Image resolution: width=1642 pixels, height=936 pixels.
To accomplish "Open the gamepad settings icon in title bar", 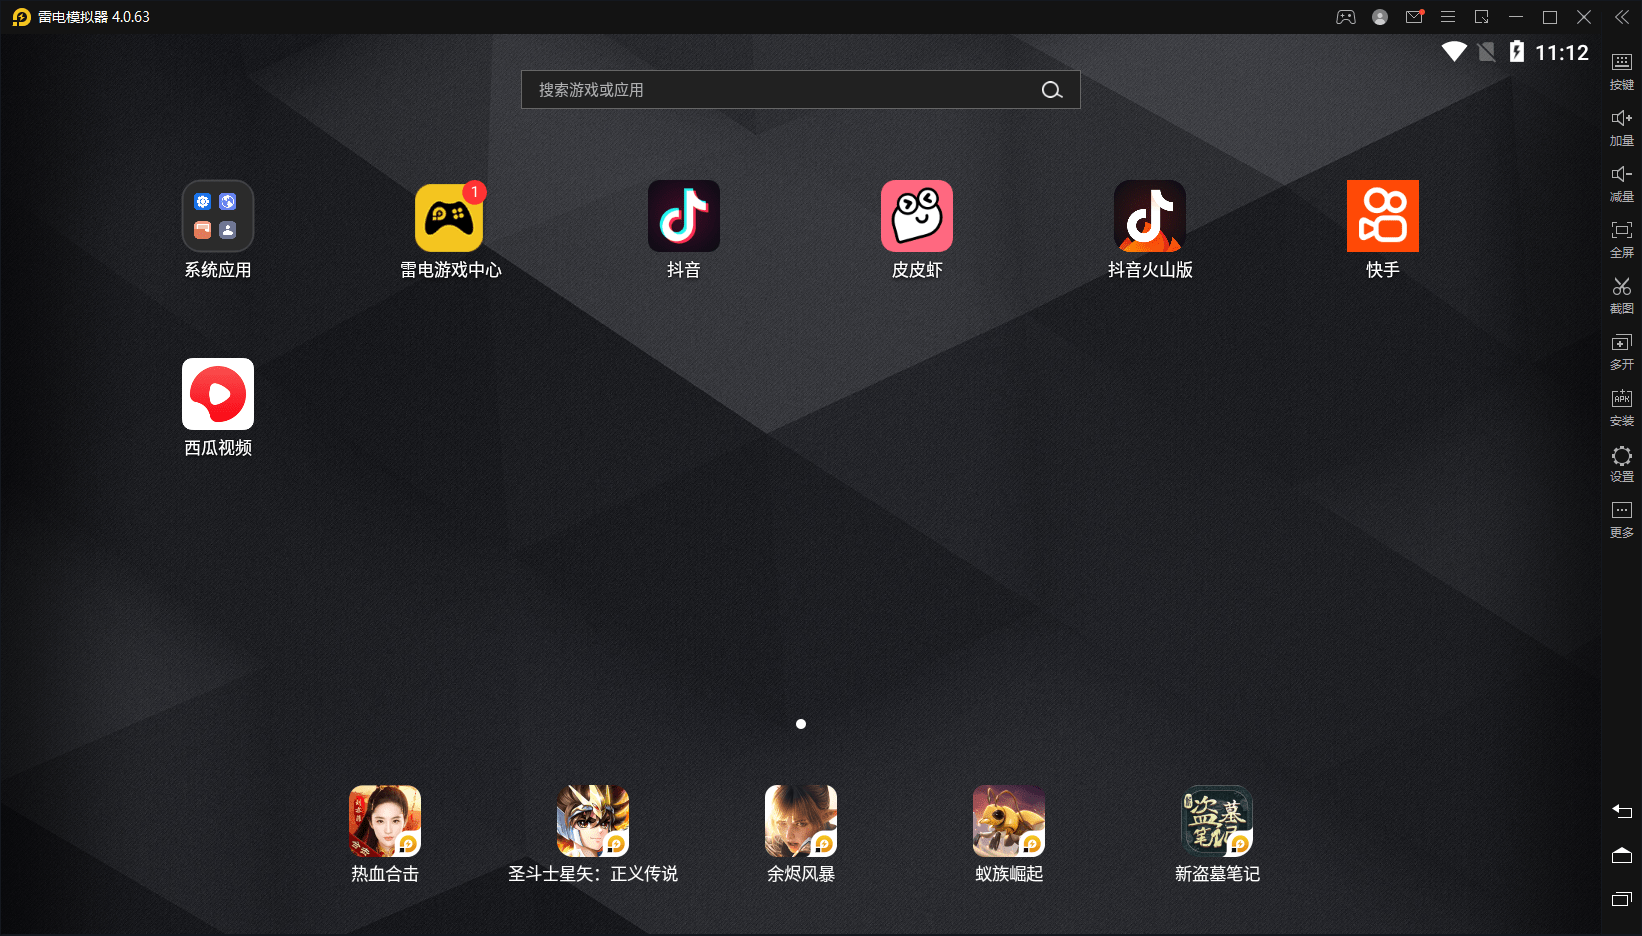I will (x=1346, y=17).
